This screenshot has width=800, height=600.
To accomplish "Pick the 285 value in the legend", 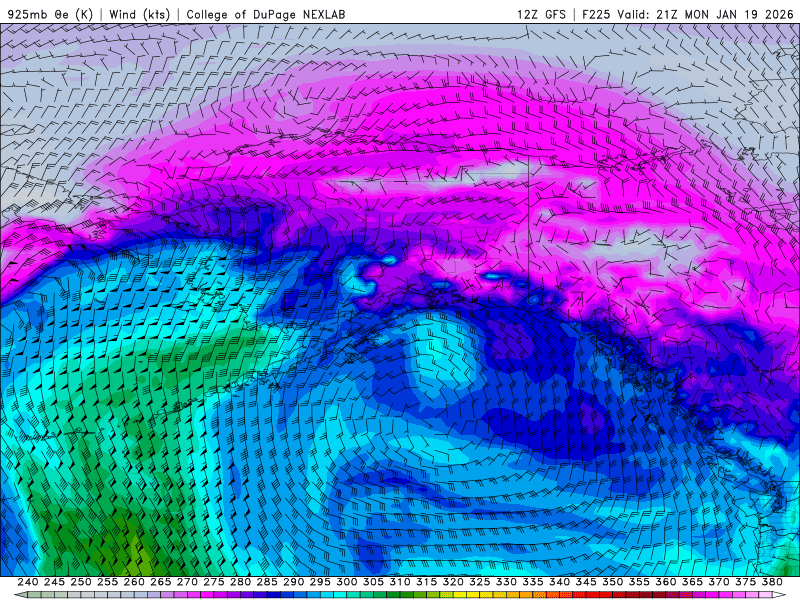I will [x=267, y=582].
